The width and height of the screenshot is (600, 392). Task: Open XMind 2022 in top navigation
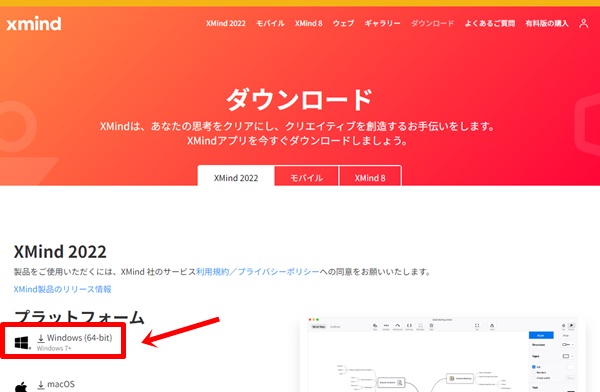226,23
